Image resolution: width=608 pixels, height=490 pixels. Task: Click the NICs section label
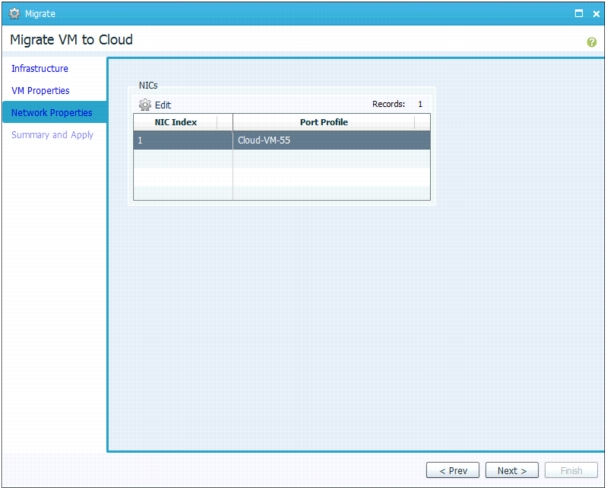click(148, 85)
